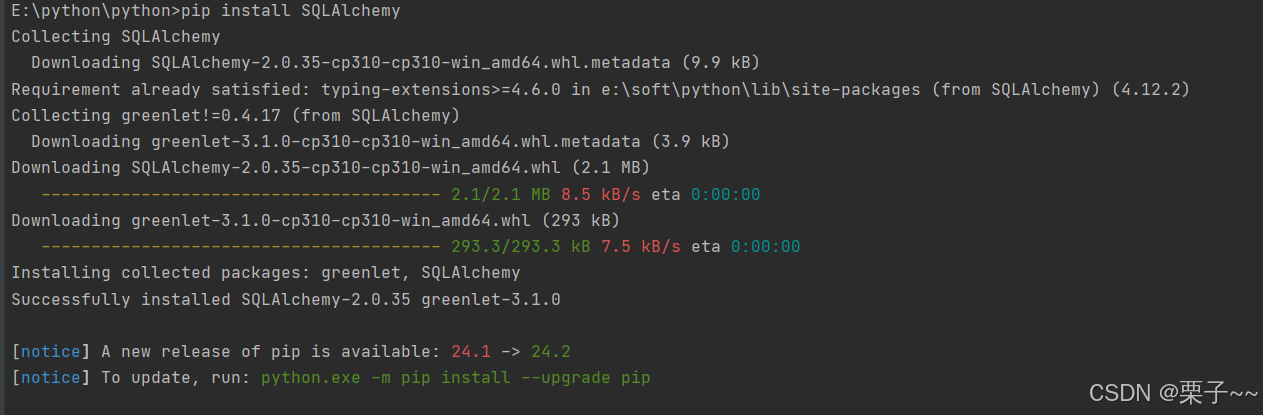Click the python.exe -m pip upgrade command
Viewport: 1263px width, 415px height.
[456, 377]
